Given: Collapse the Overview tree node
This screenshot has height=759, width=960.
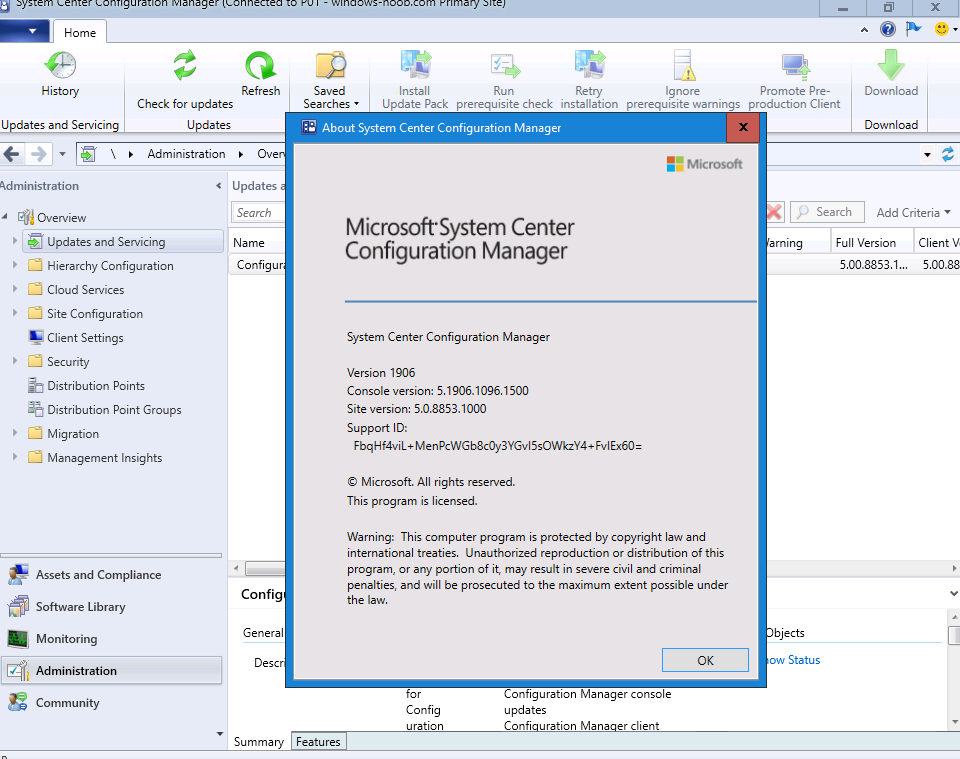Looking at the screenshot, I should (x=5, y=217).
